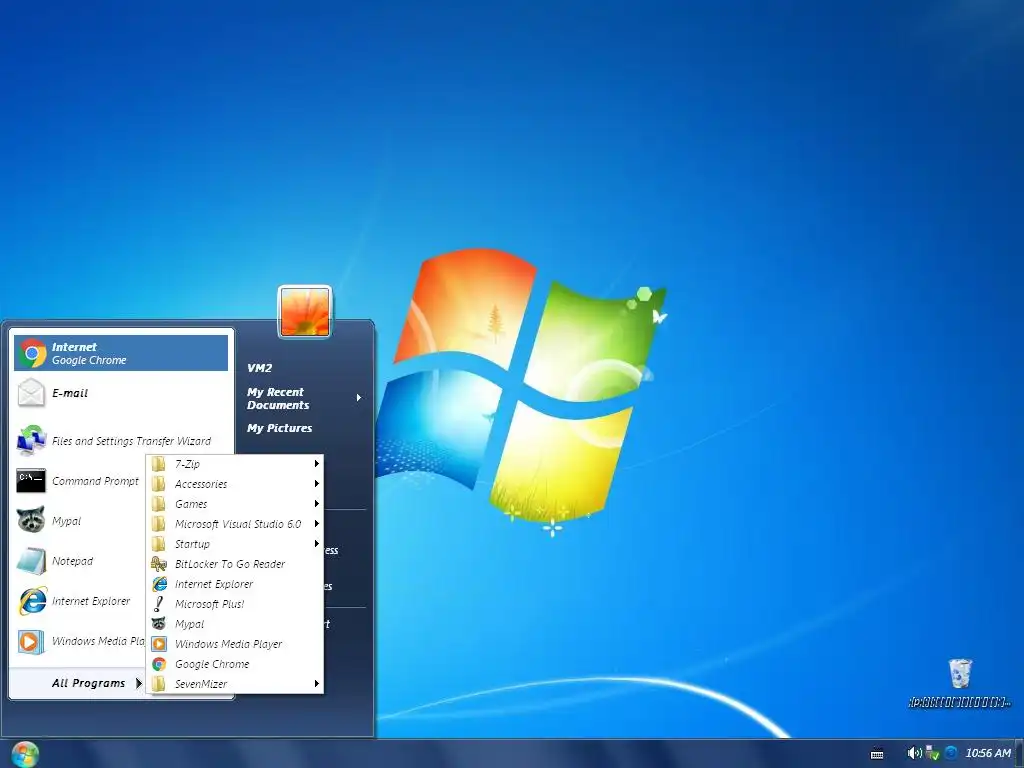The image size is (1024, 768).
Task: Expand the Startup folder arrow
Action: click(317, 544)
